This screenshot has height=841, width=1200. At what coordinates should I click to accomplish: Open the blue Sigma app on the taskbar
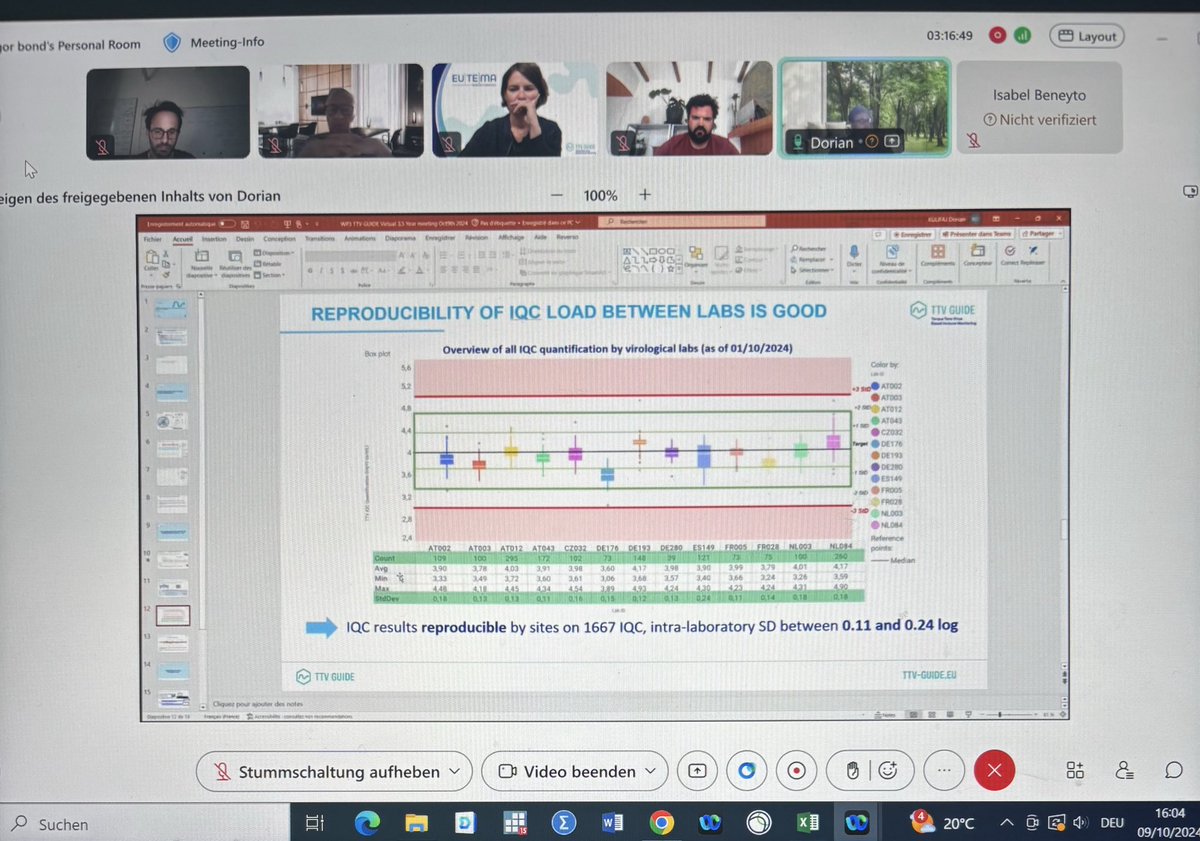click(x=563, y=823)
